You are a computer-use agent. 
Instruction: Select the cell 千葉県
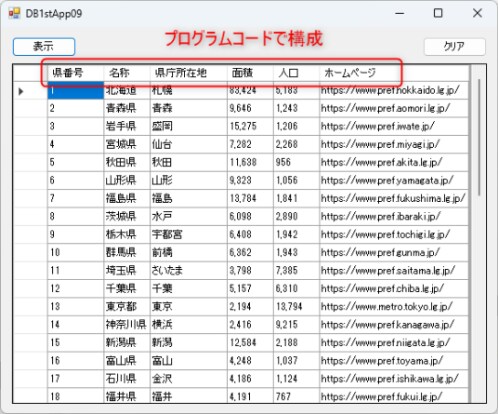[127, 288]
